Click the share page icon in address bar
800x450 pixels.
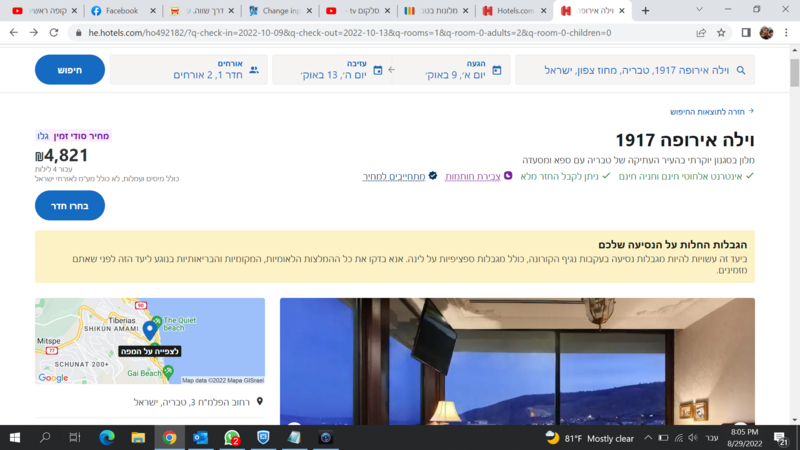[x=701, y=33]
